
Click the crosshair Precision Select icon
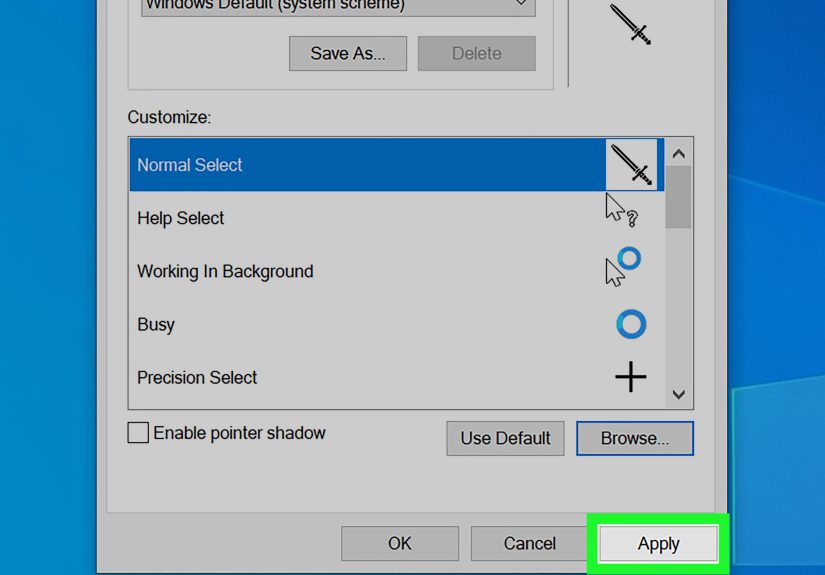[x=630, y=377]
